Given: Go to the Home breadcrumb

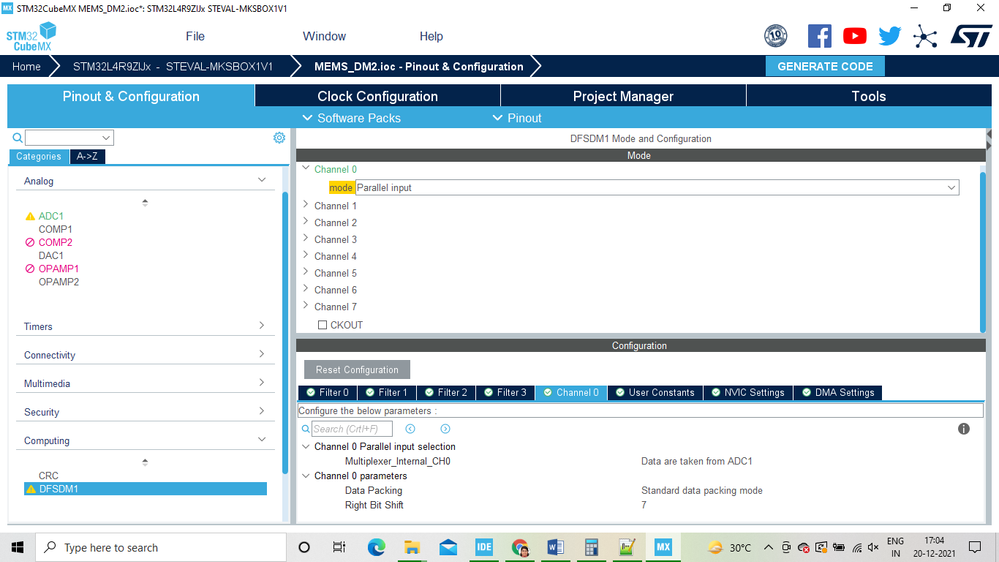Looking at the screenshot, I should click(26, 66).
